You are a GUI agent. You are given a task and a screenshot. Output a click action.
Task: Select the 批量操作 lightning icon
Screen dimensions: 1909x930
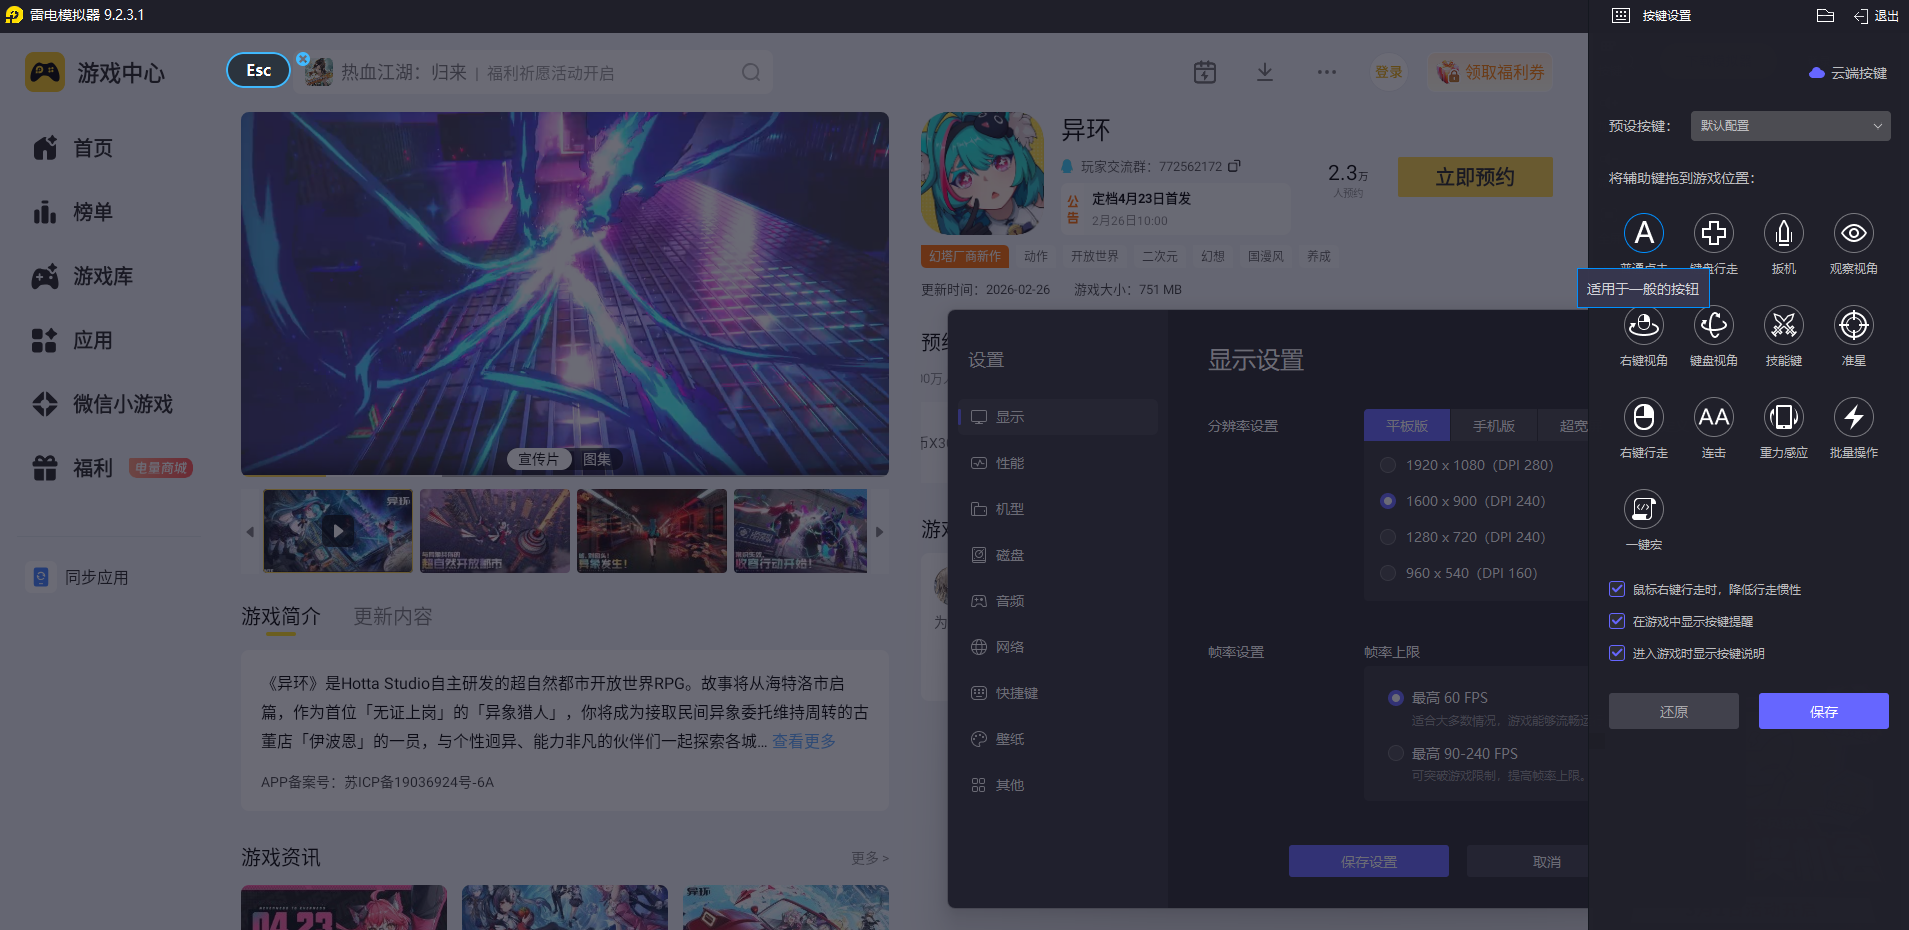1853,418
